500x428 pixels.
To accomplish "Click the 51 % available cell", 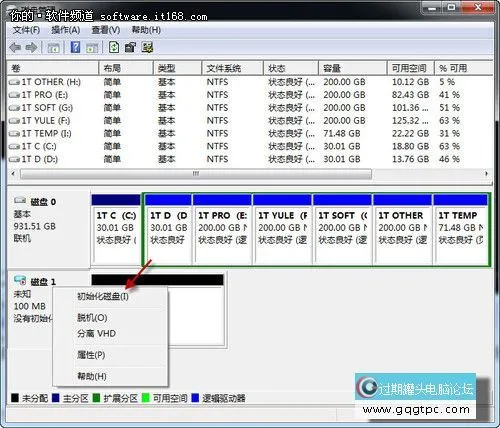I will click(449, 108).
